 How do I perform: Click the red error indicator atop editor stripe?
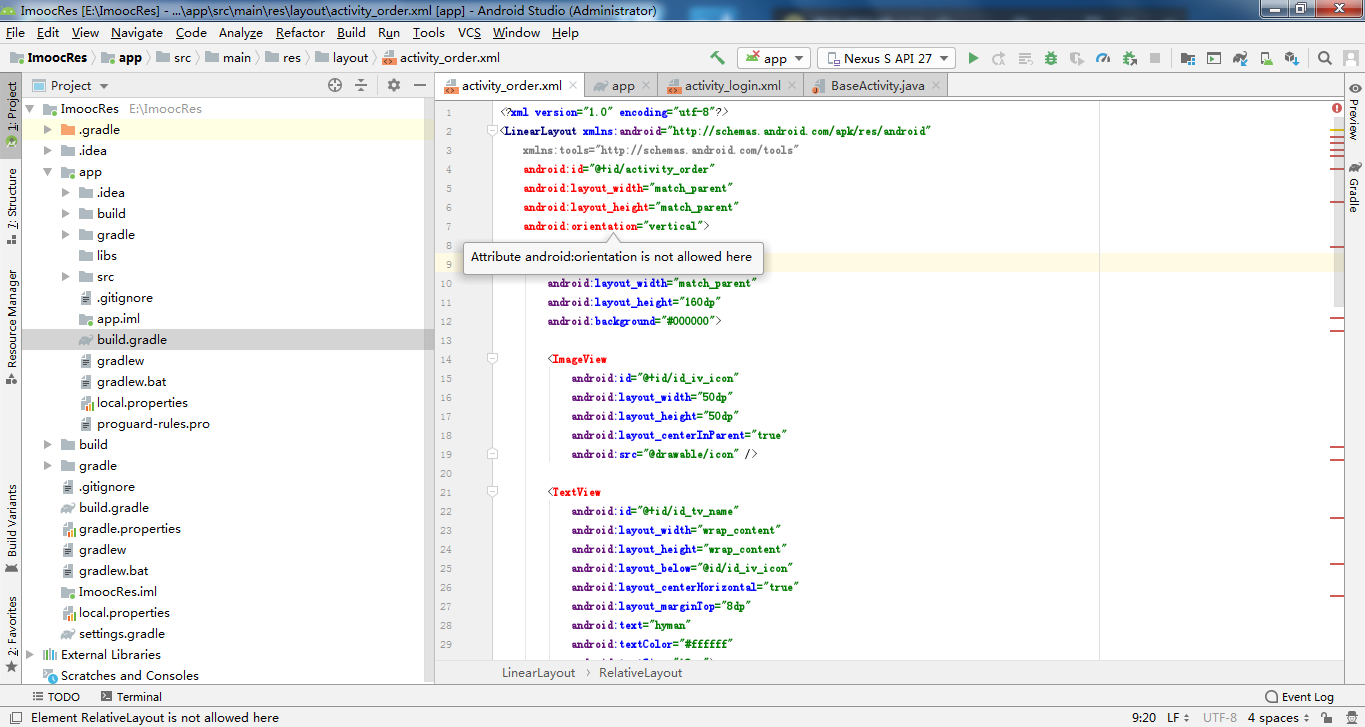coord(1337,108)
